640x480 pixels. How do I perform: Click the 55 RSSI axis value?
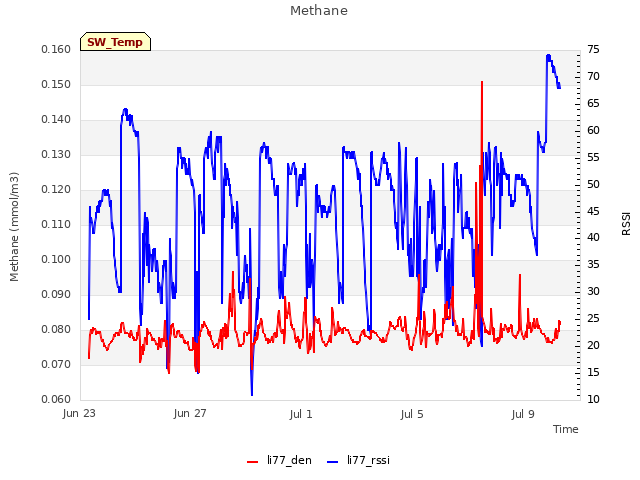point(593,157)
